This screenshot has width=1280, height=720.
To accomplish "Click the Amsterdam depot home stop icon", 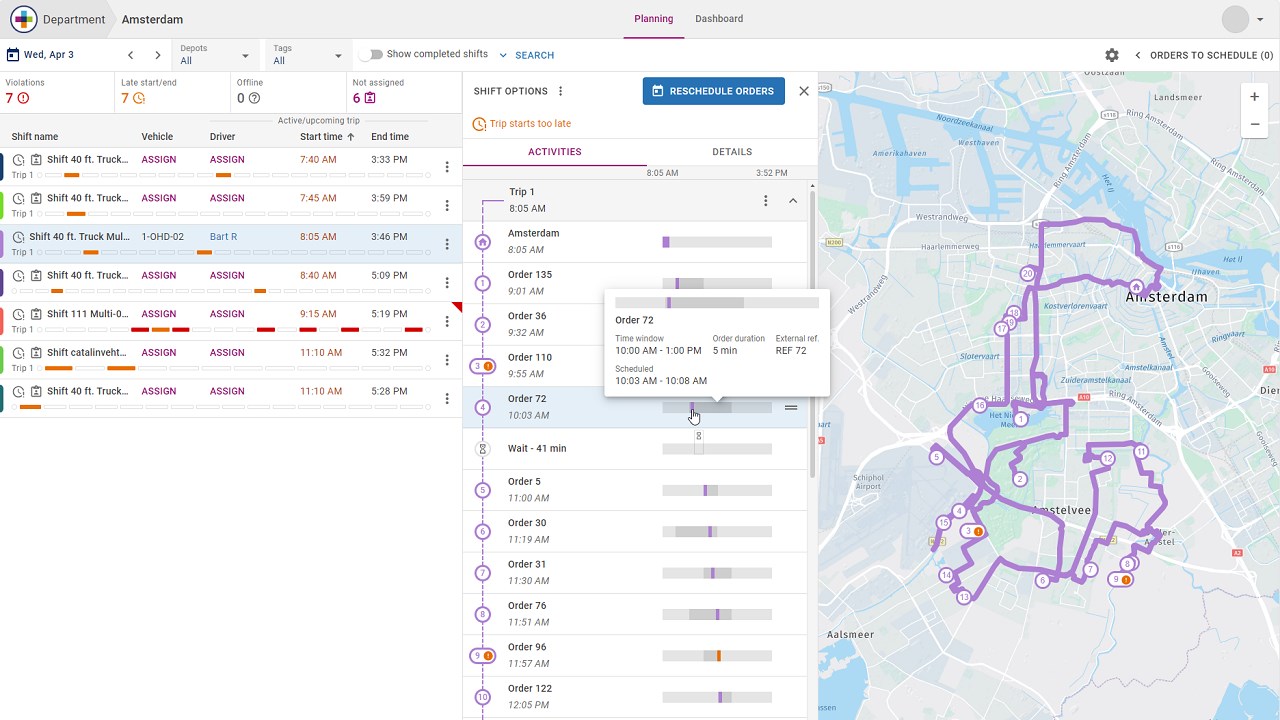I will tap(483, 242).
